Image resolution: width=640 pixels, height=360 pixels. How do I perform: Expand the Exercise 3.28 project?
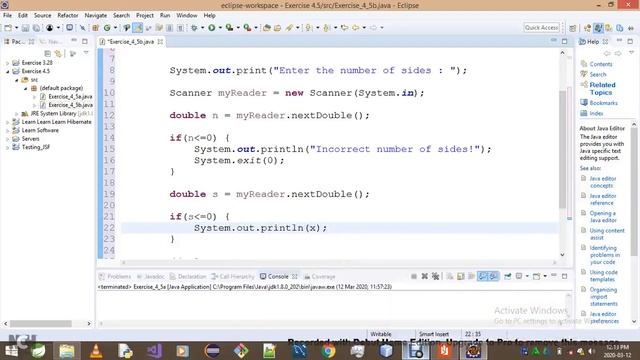7,63
